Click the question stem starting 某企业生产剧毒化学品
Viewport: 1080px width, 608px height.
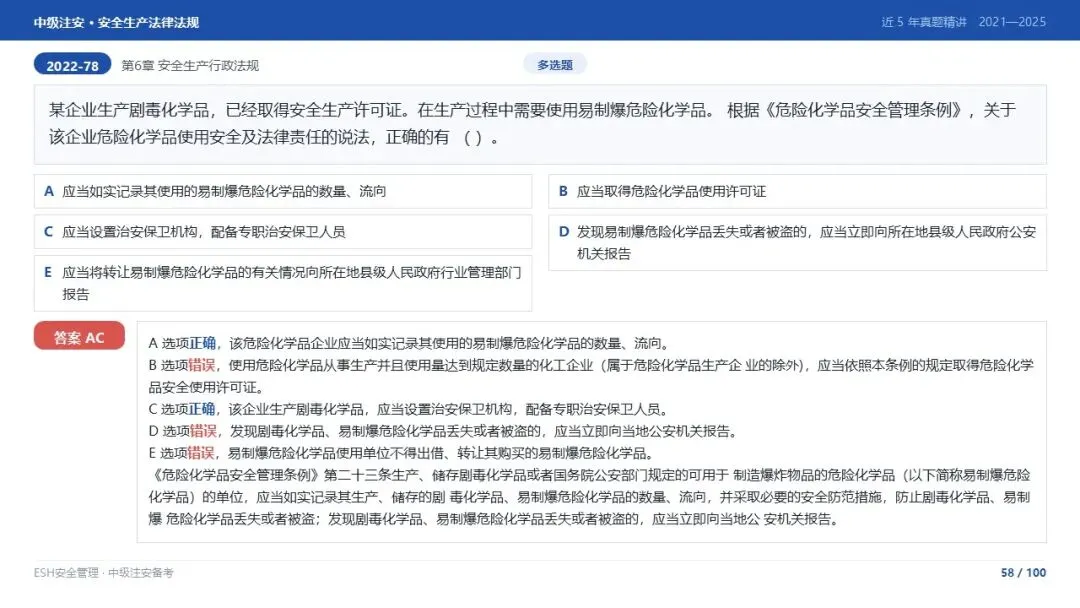[x=540, y=124]
